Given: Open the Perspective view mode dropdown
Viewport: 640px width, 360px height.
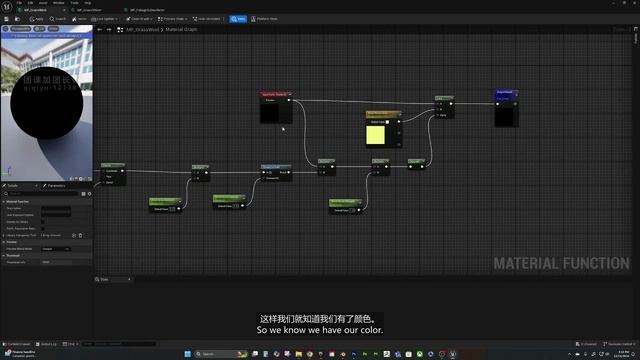Looking at the screenshot, I should point(20,29).
